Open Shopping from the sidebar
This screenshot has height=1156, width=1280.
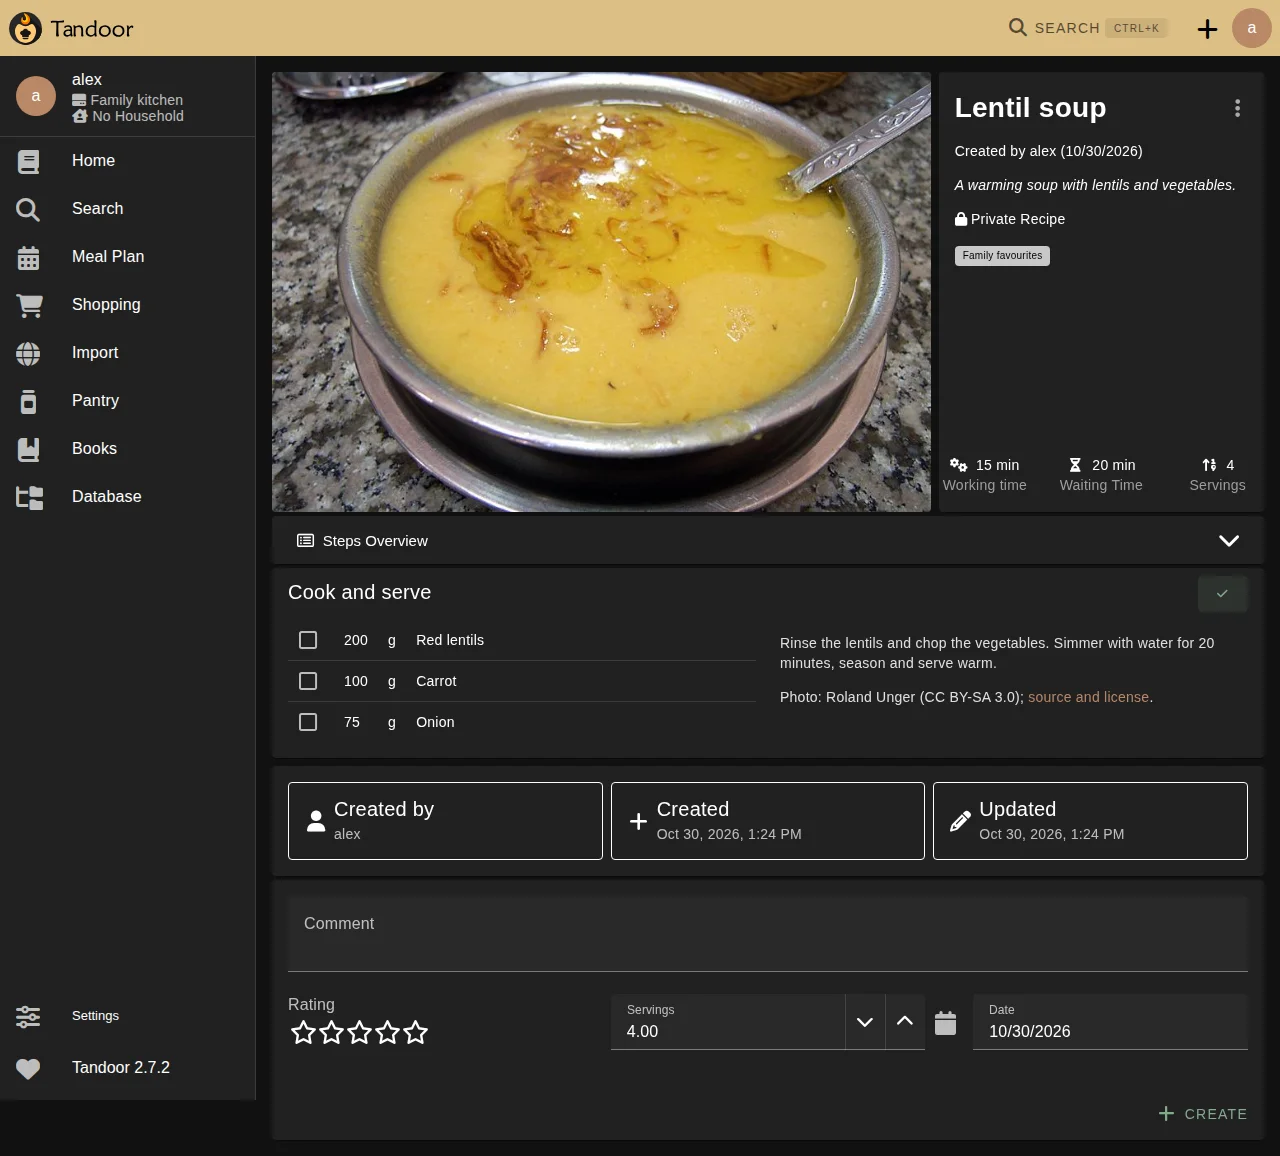tap(128, 305)
